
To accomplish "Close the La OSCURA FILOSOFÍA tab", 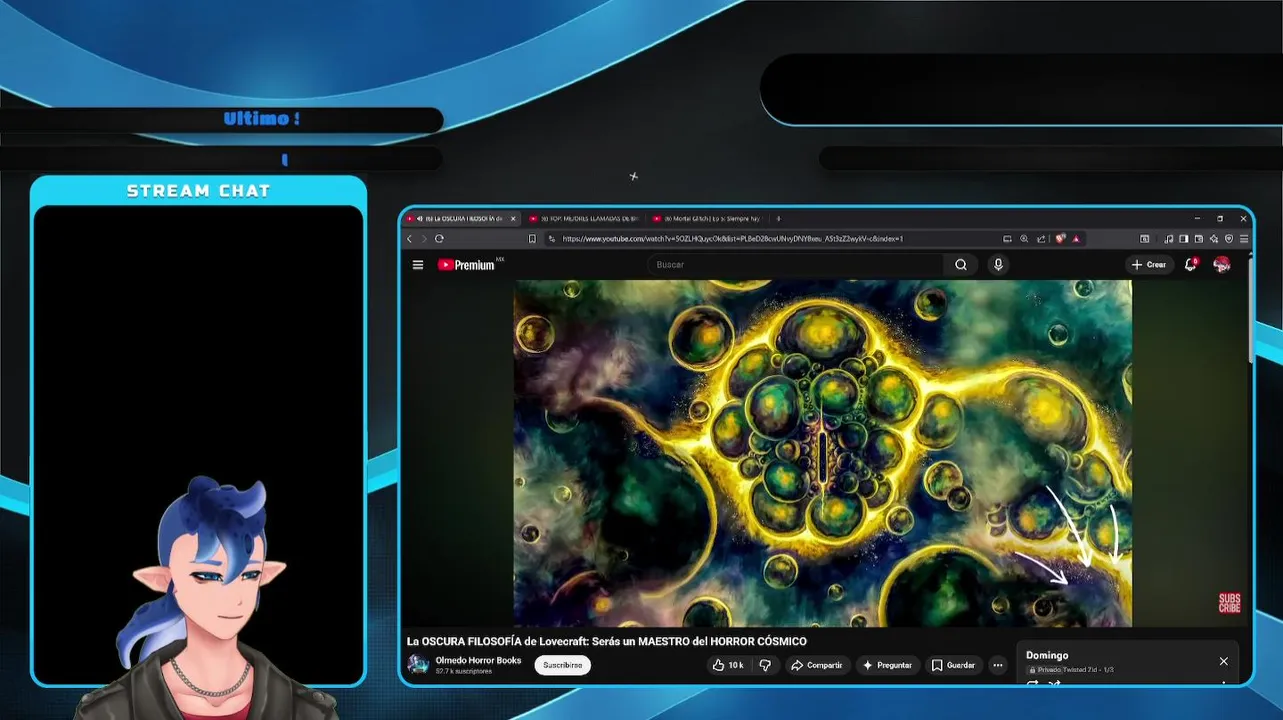I will [x=514, y=218].
